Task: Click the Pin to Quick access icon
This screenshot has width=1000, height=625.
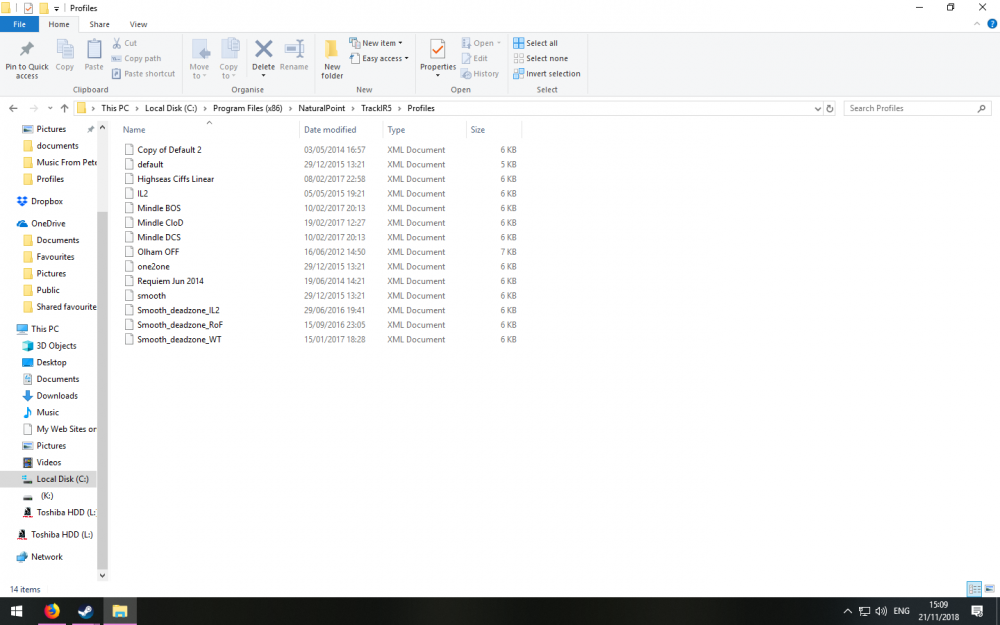Action: [27, 50]
